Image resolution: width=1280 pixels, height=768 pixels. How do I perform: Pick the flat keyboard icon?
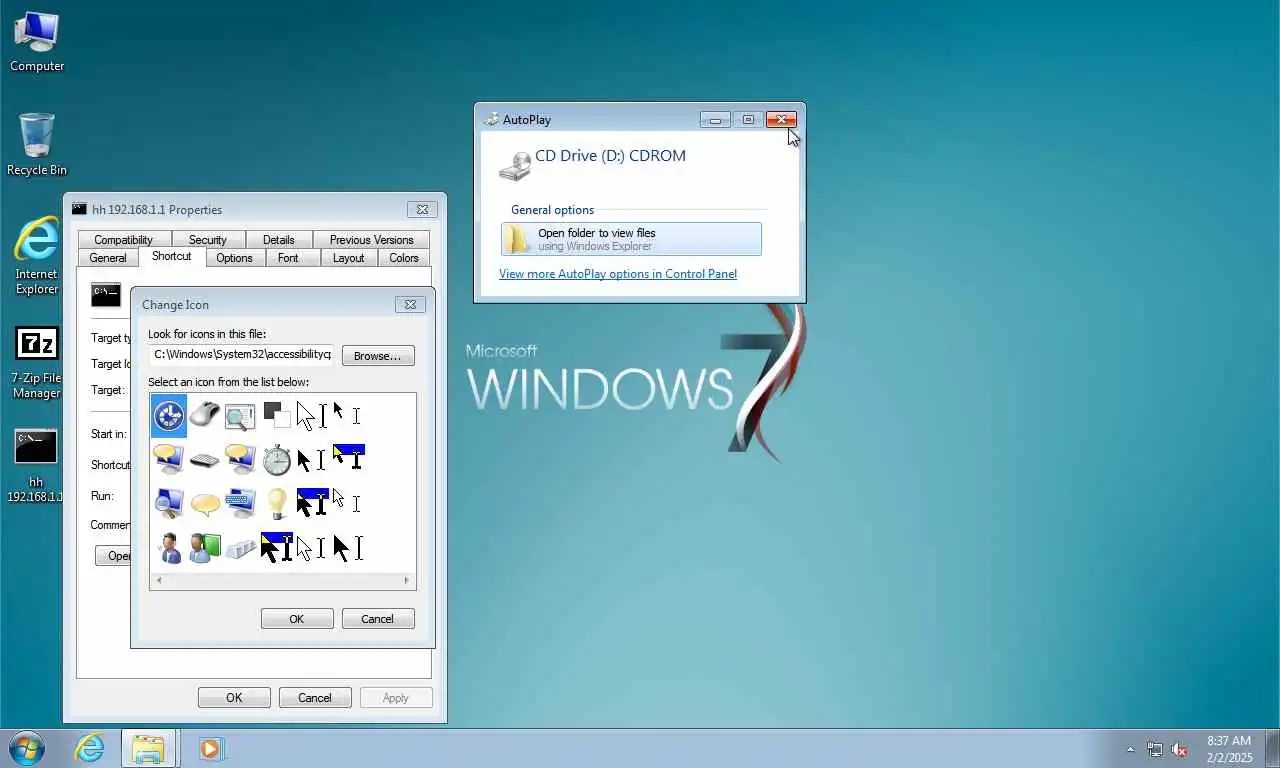204,460
